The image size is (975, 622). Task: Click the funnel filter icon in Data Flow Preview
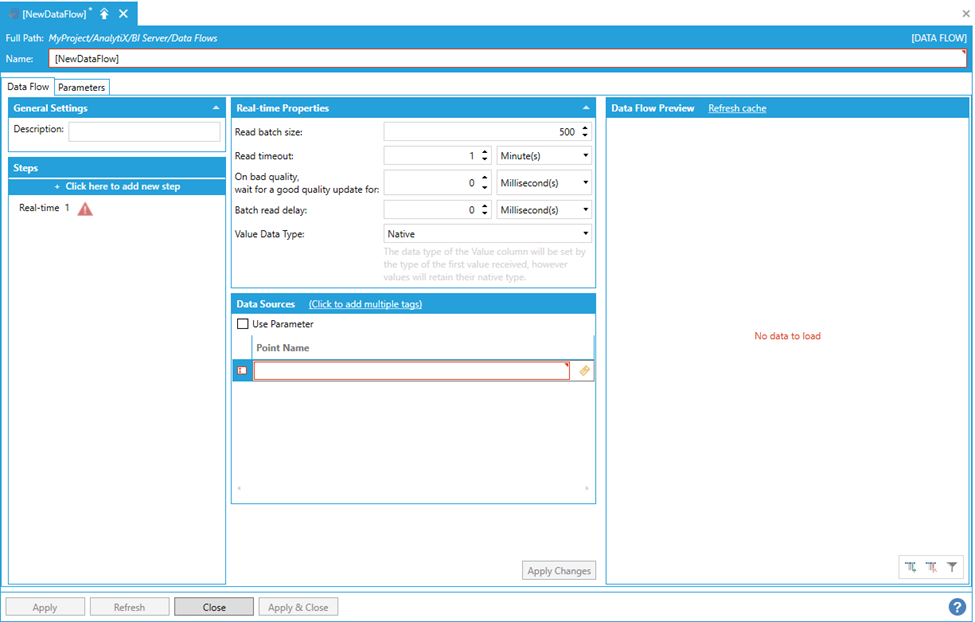pos(952,567)
